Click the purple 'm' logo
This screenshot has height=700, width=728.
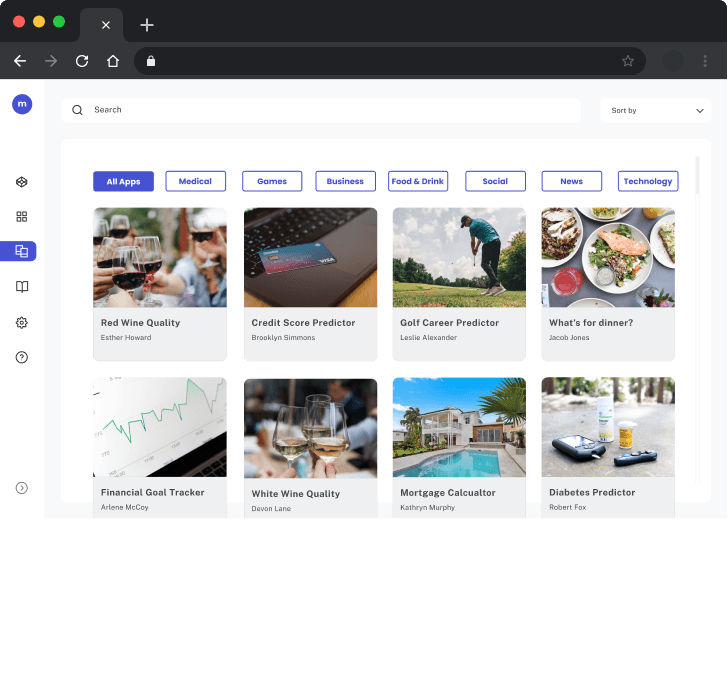tap(22, 104)
